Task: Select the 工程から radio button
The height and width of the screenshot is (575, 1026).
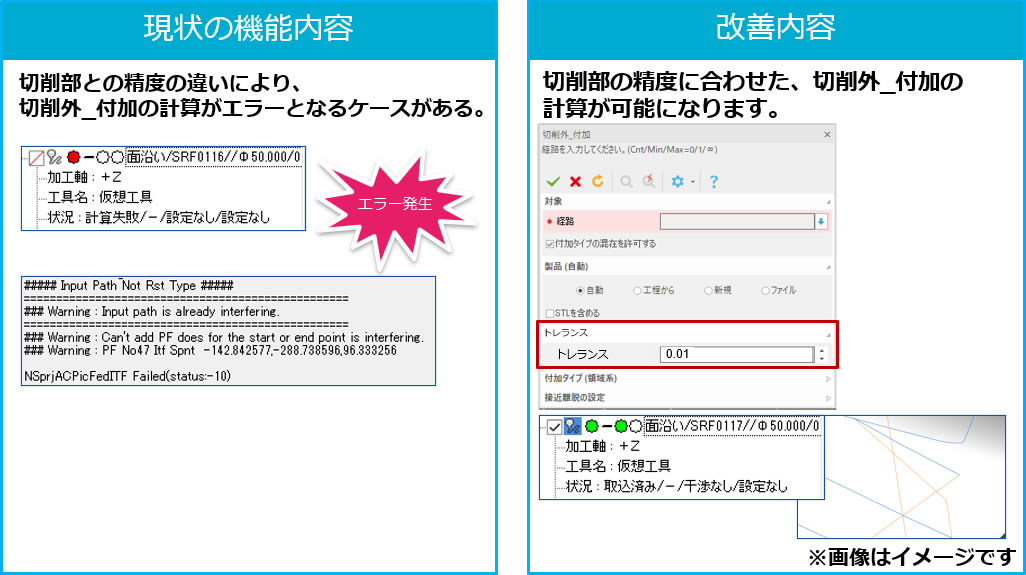Action: (637, 290)
